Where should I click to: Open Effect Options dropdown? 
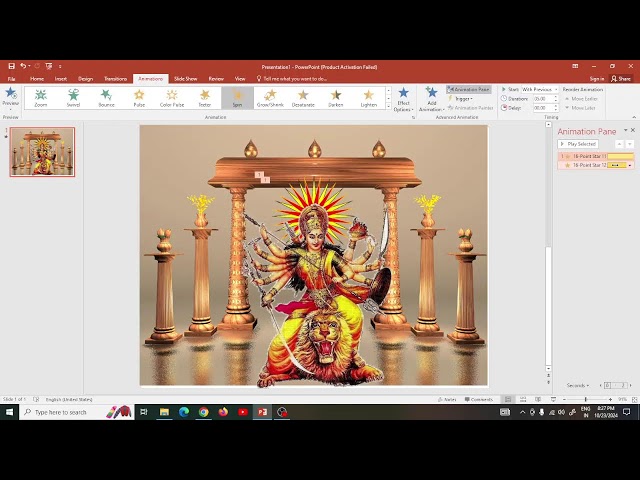(403, 99)
